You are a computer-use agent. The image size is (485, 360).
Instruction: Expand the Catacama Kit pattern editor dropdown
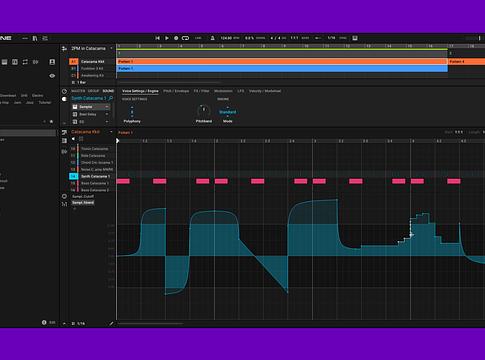111,132
